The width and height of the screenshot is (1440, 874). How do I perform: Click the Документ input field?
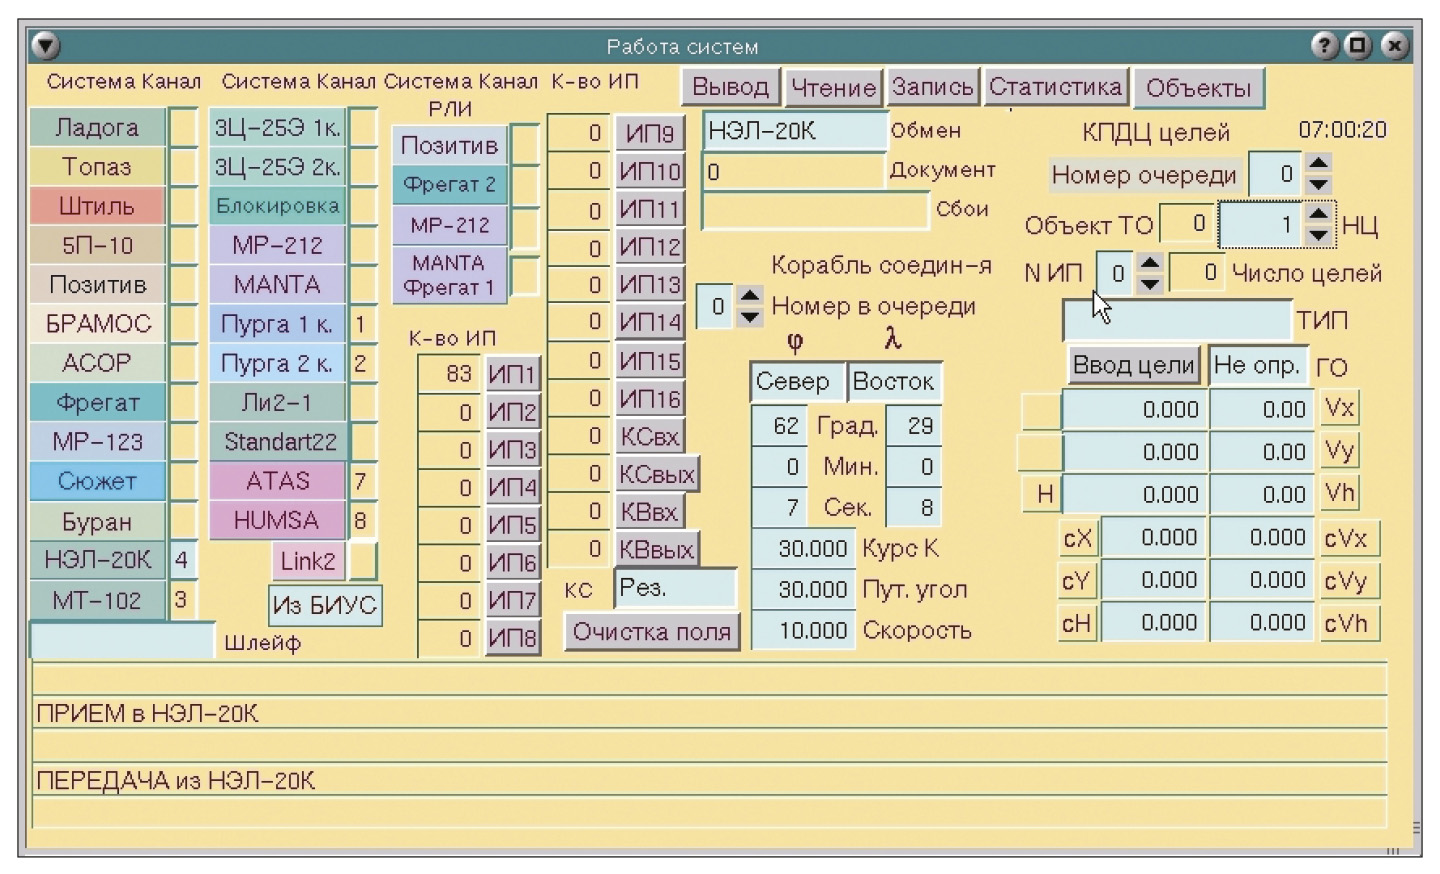tap(795, 171)
